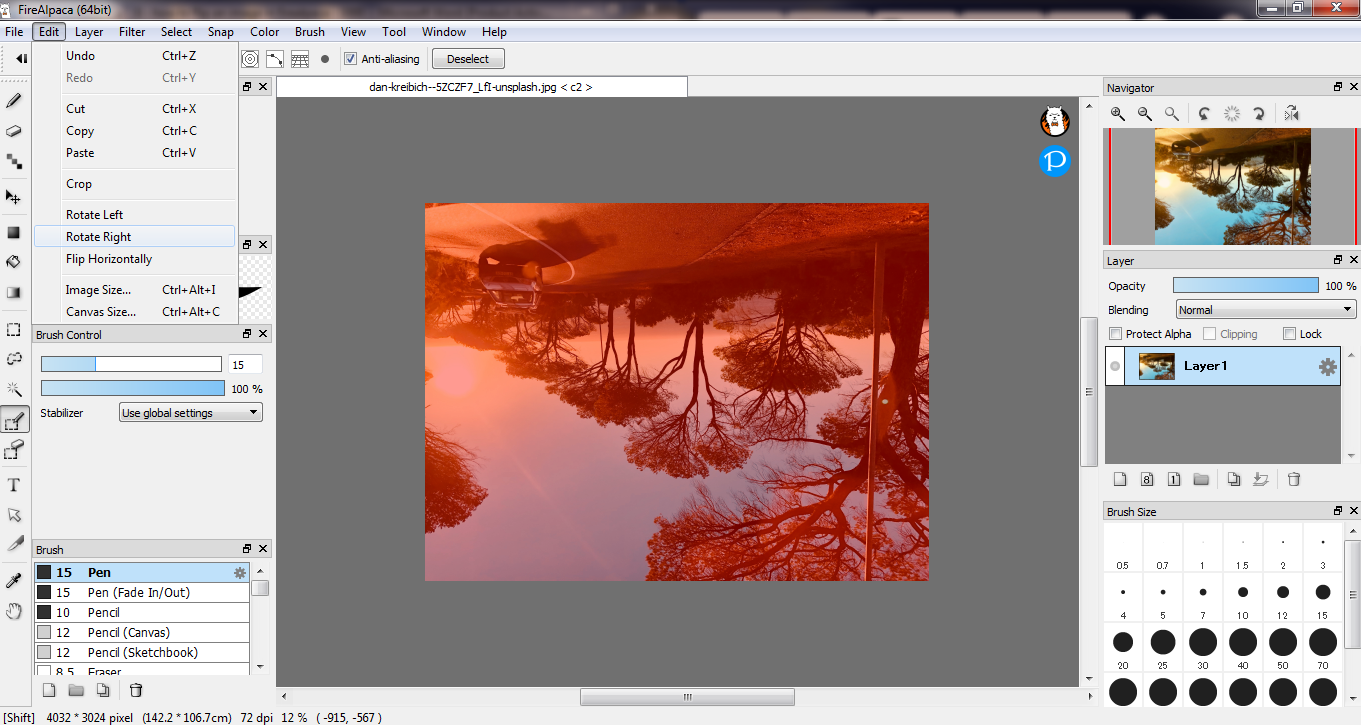Zoom in with the Navigator magnifier plus icon
The height and width of the screenshot is (725, 1361).
coord(1118,114)
